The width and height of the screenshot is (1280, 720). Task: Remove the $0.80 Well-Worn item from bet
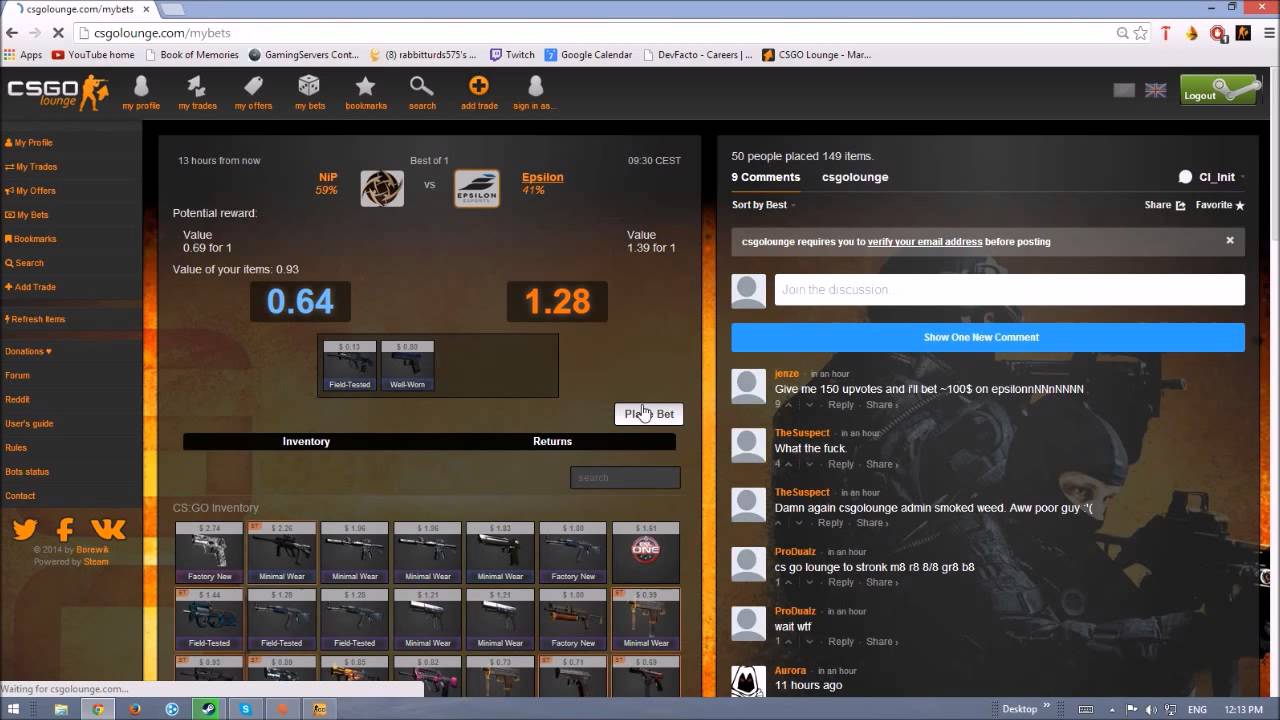pyautogui.click(x=407, y=365)
